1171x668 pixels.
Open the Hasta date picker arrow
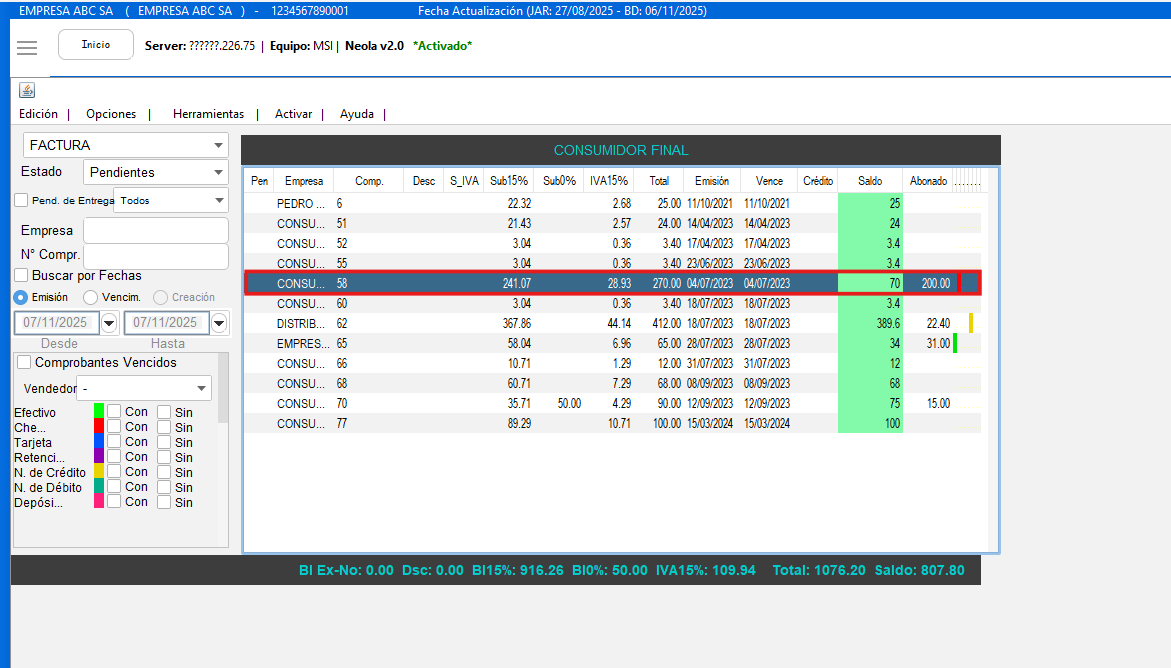[219, 323]
